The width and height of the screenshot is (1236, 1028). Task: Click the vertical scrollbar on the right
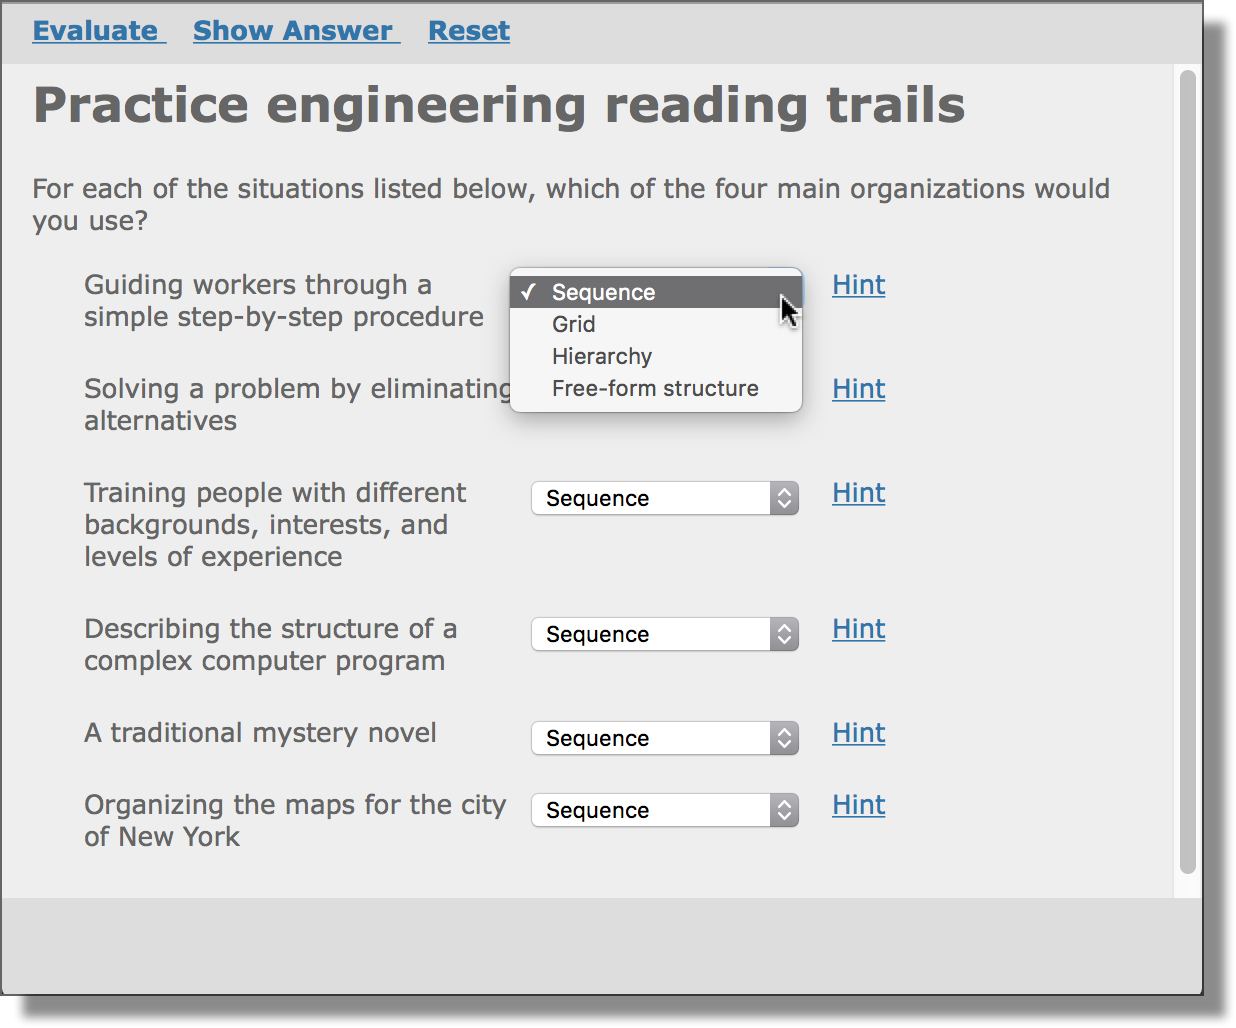(1188, 472)
